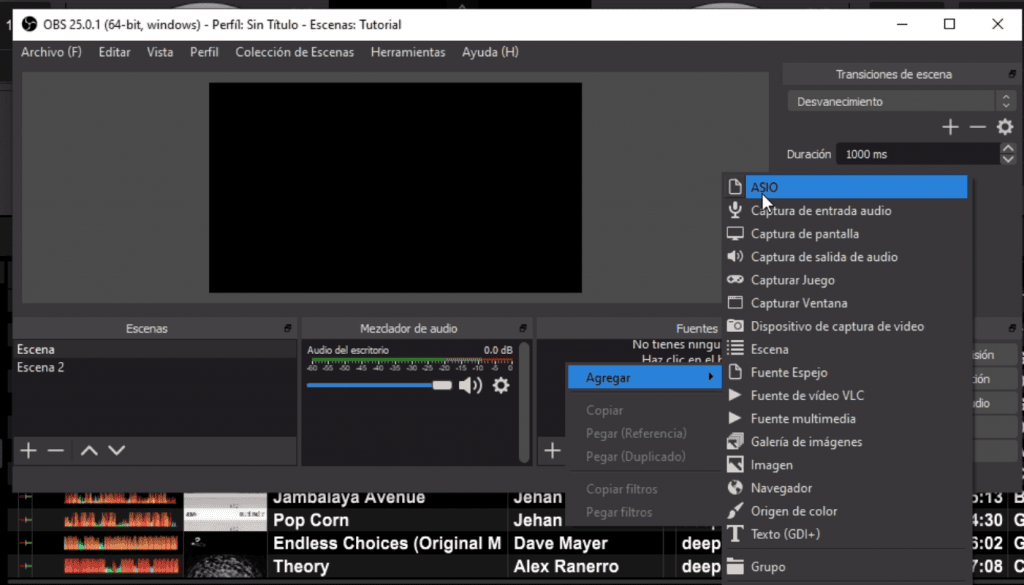The width and height of the screenshot is (1024, 585).
Task: Add a new scene
Action: click(28, 450)
